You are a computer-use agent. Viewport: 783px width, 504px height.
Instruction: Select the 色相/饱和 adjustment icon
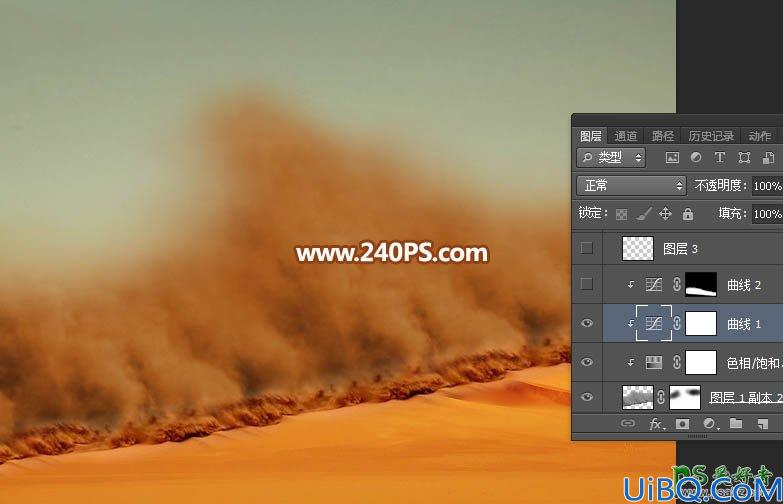click(x=654, y=362)
